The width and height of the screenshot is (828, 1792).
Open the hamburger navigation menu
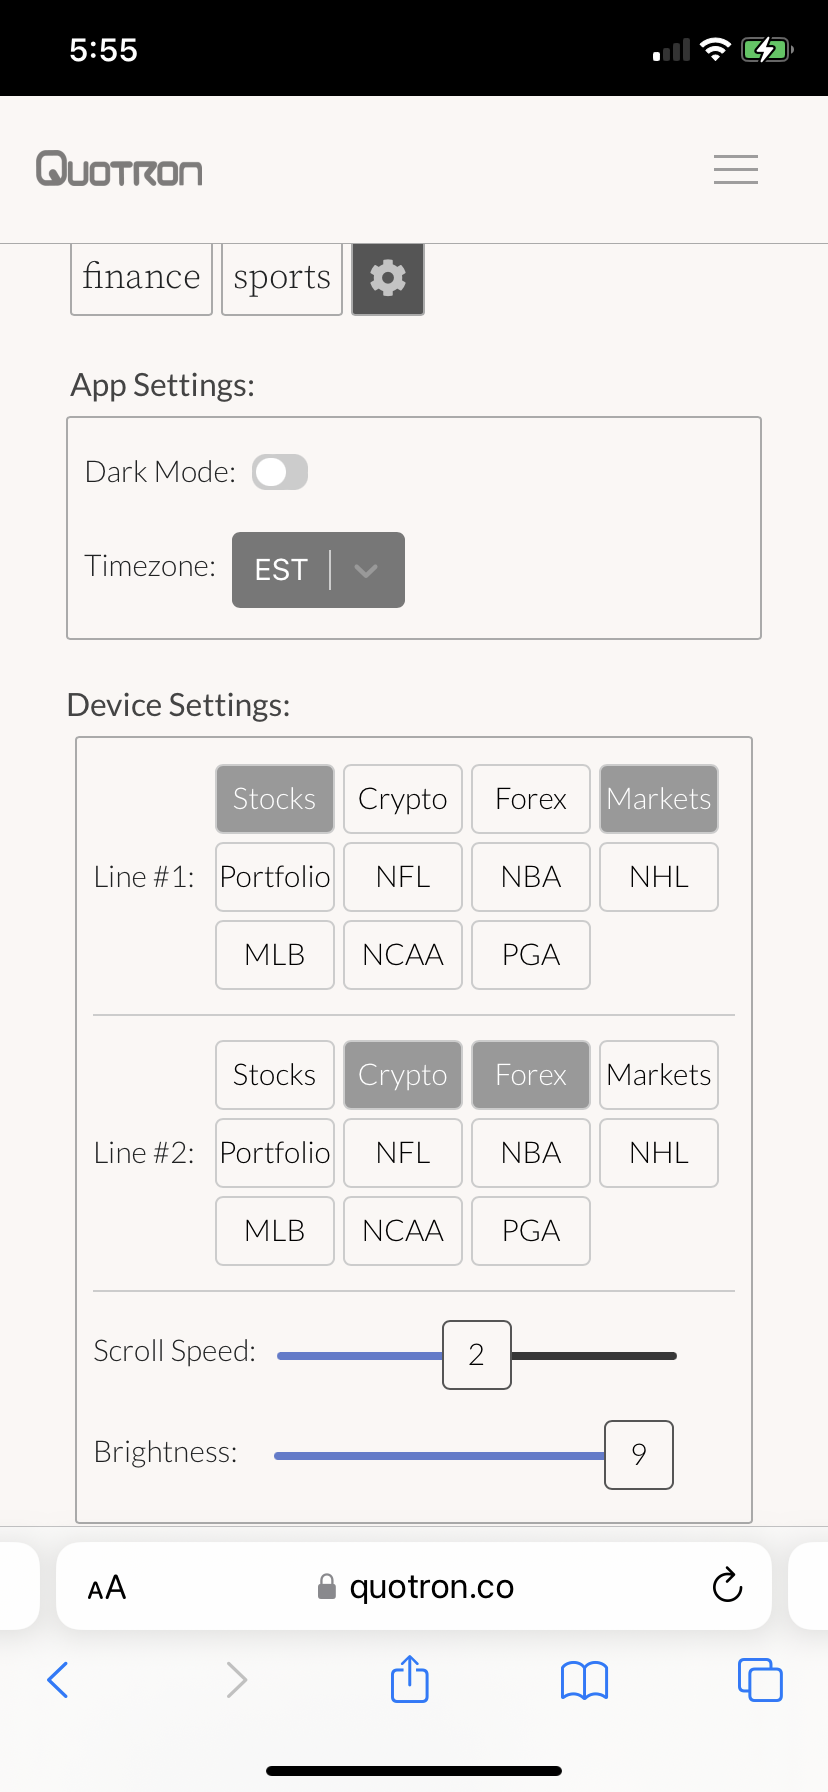point(736,169)
